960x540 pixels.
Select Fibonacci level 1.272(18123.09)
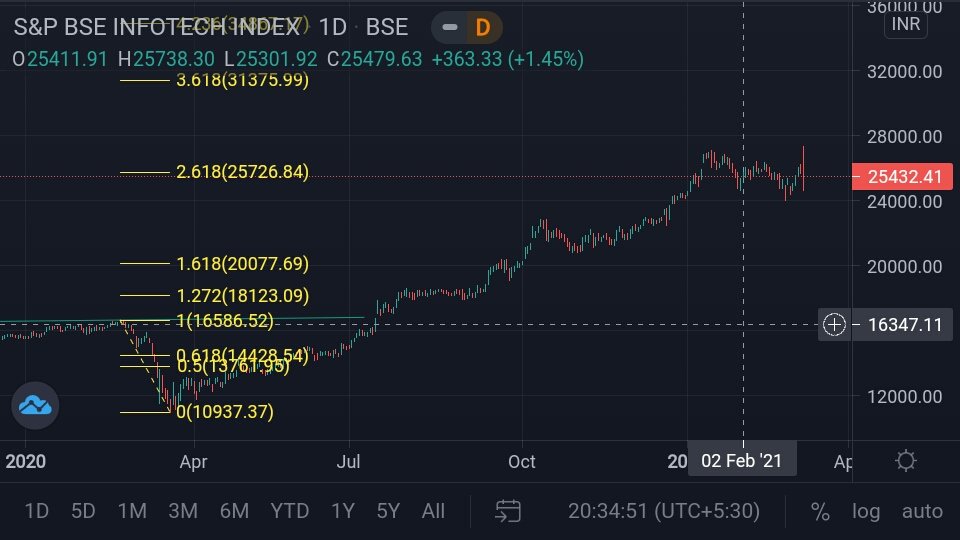242,296
